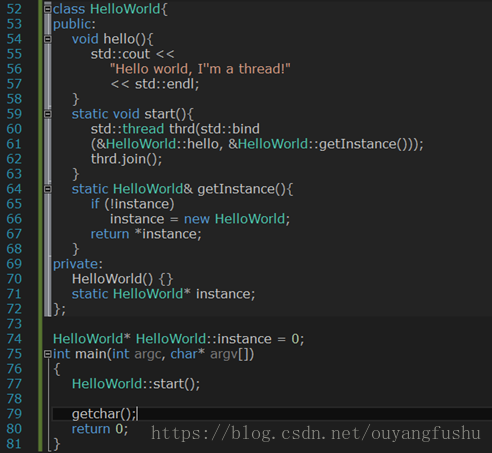Click 'argv[]' parameter in main
492x453 pixels.
[232, 354]
